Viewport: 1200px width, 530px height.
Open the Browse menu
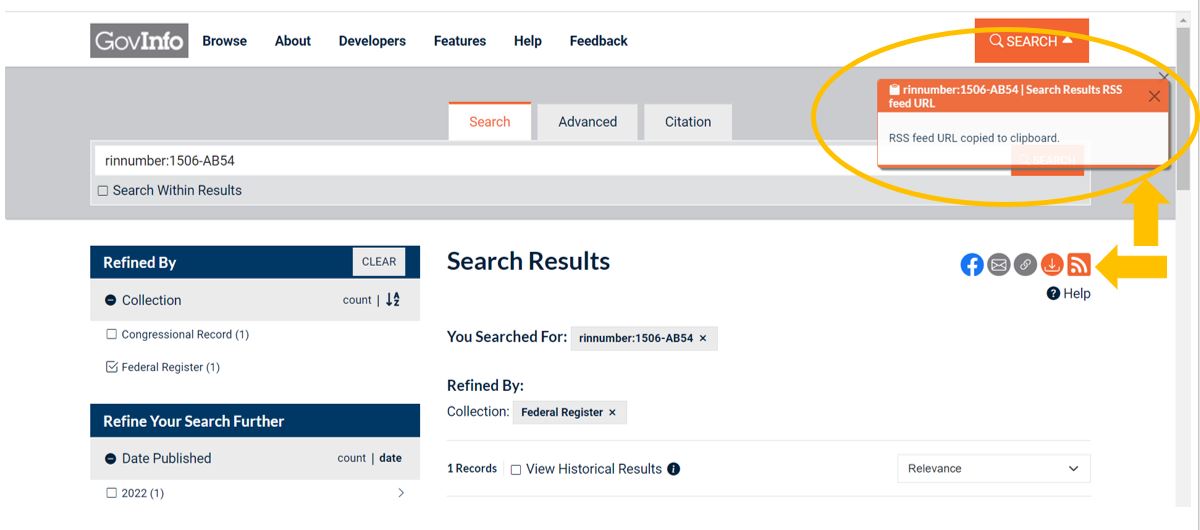pos(224,41)
